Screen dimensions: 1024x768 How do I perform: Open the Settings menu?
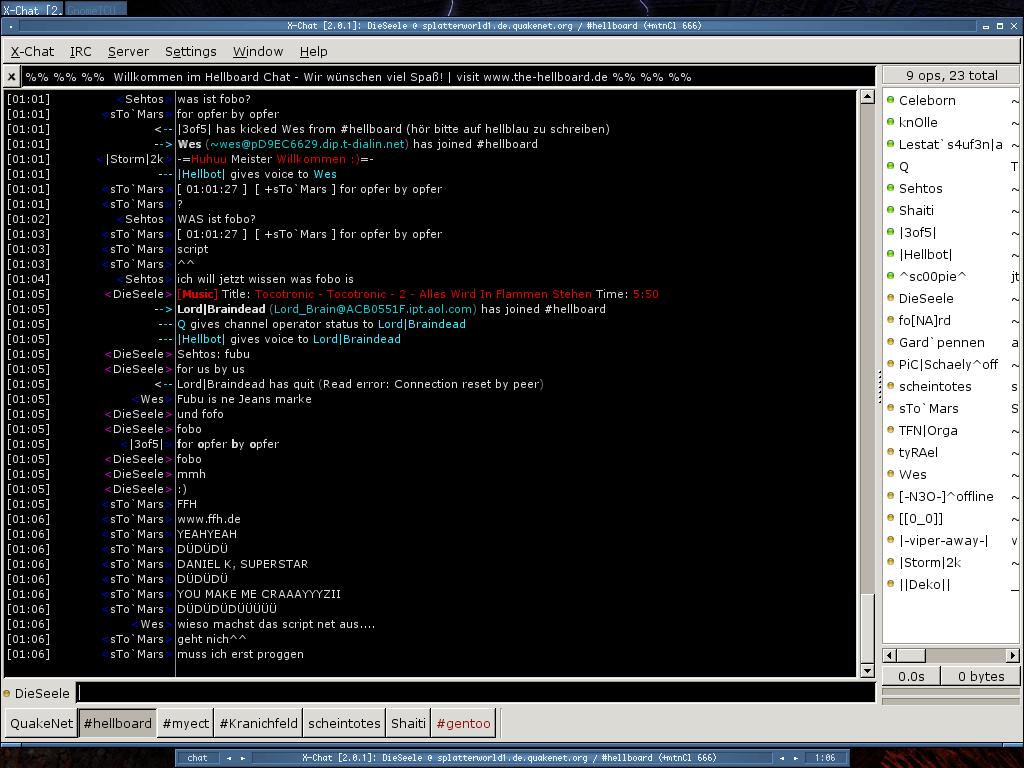(x=190, y=51)
